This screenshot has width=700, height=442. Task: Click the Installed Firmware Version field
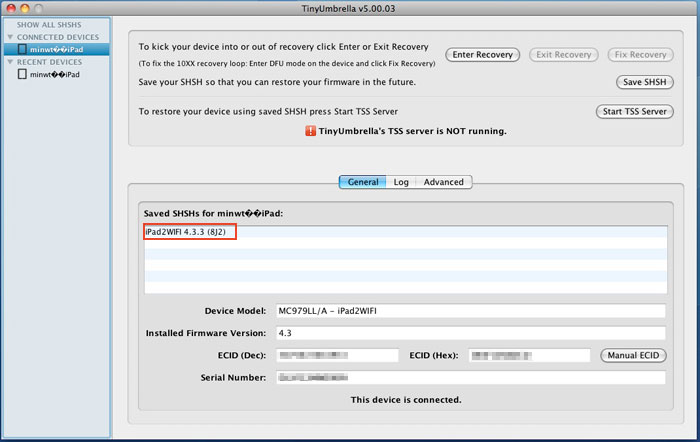click(x=471, y=333)
